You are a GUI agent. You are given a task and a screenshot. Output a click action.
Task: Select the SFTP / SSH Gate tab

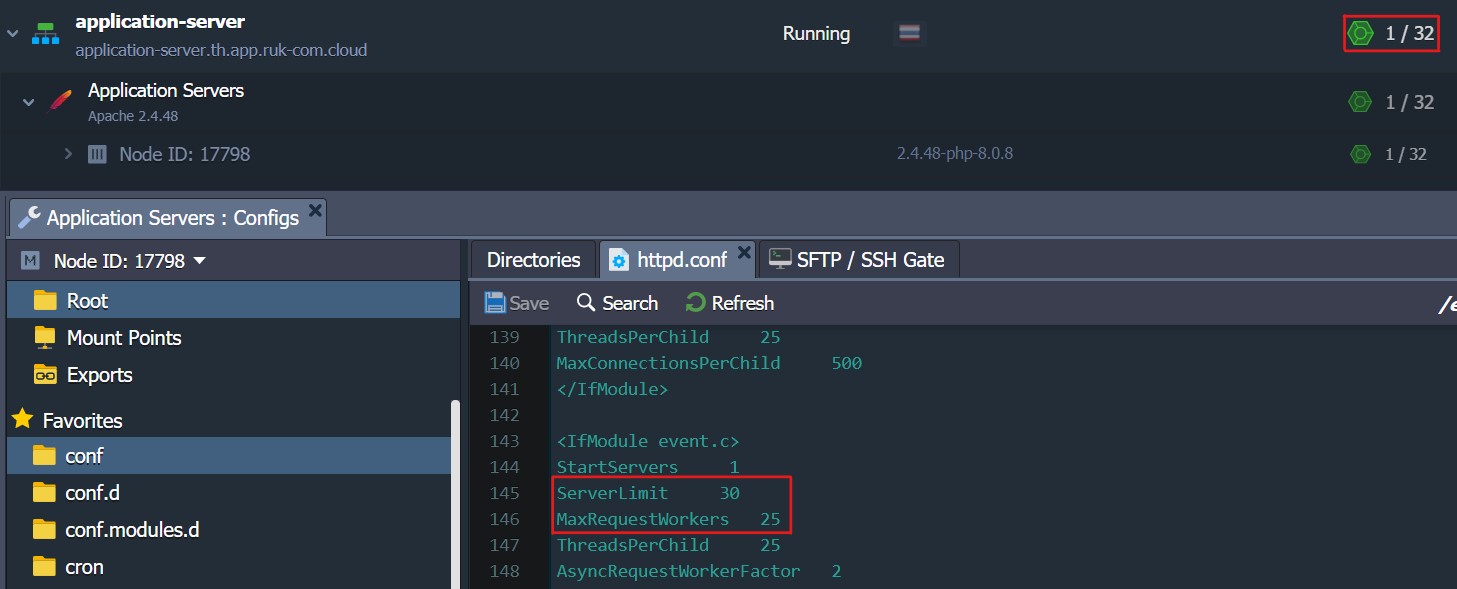[858, 259]
